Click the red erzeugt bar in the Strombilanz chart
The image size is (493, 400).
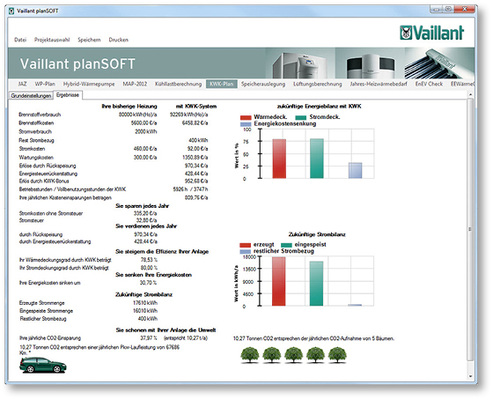coord(279,281)
